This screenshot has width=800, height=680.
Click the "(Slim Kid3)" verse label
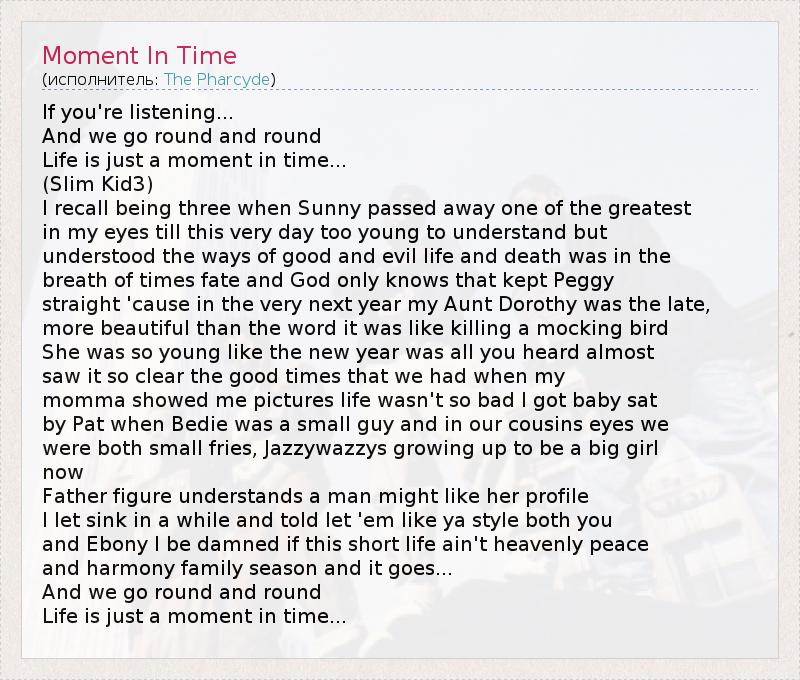coord(98,184)
